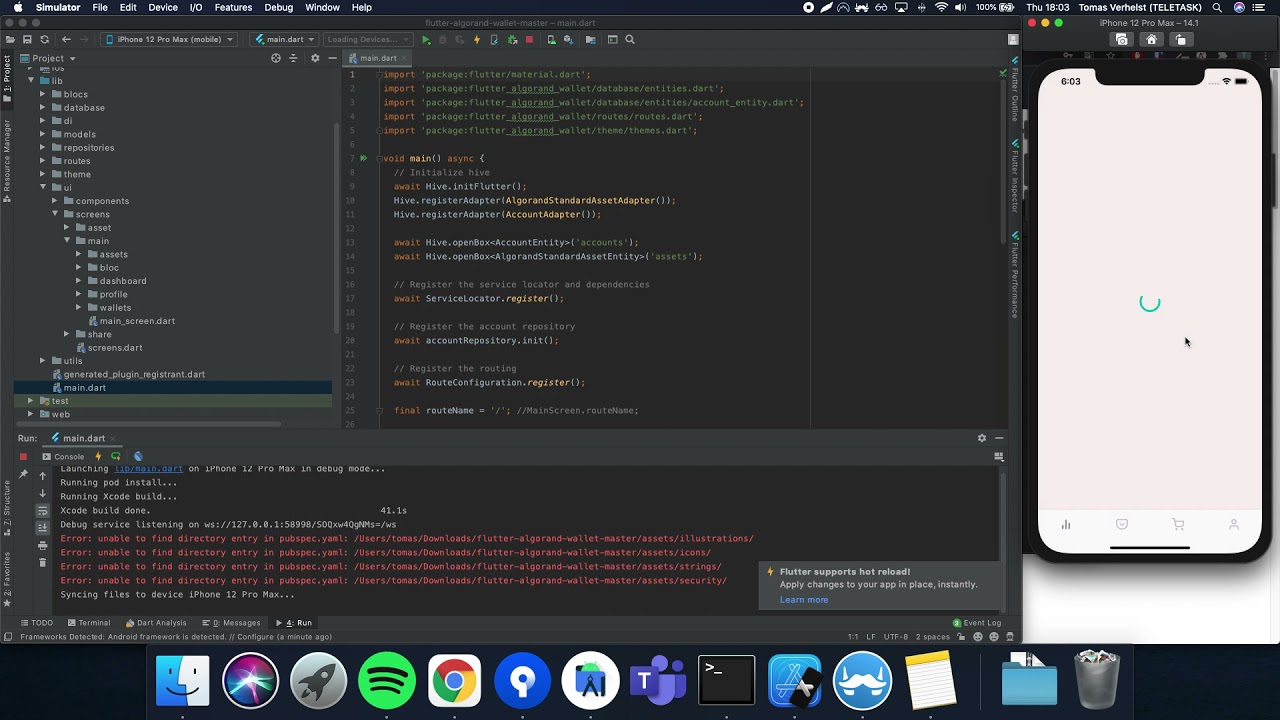This screenshot has width=1280, height=720.
Task: Click the locate-file target icon in Project panel
Action: click(276, 58)
